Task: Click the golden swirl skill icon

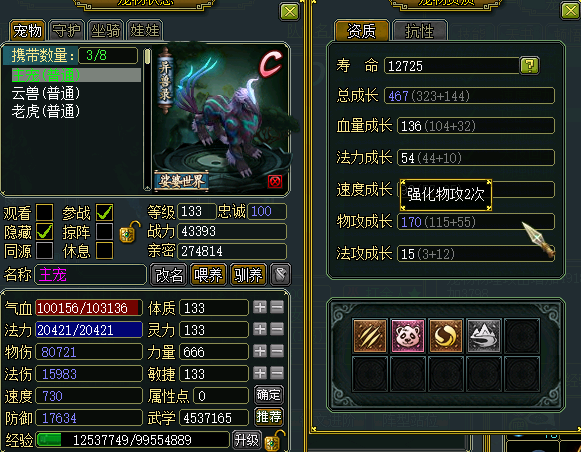Action: tap(446, 336)
